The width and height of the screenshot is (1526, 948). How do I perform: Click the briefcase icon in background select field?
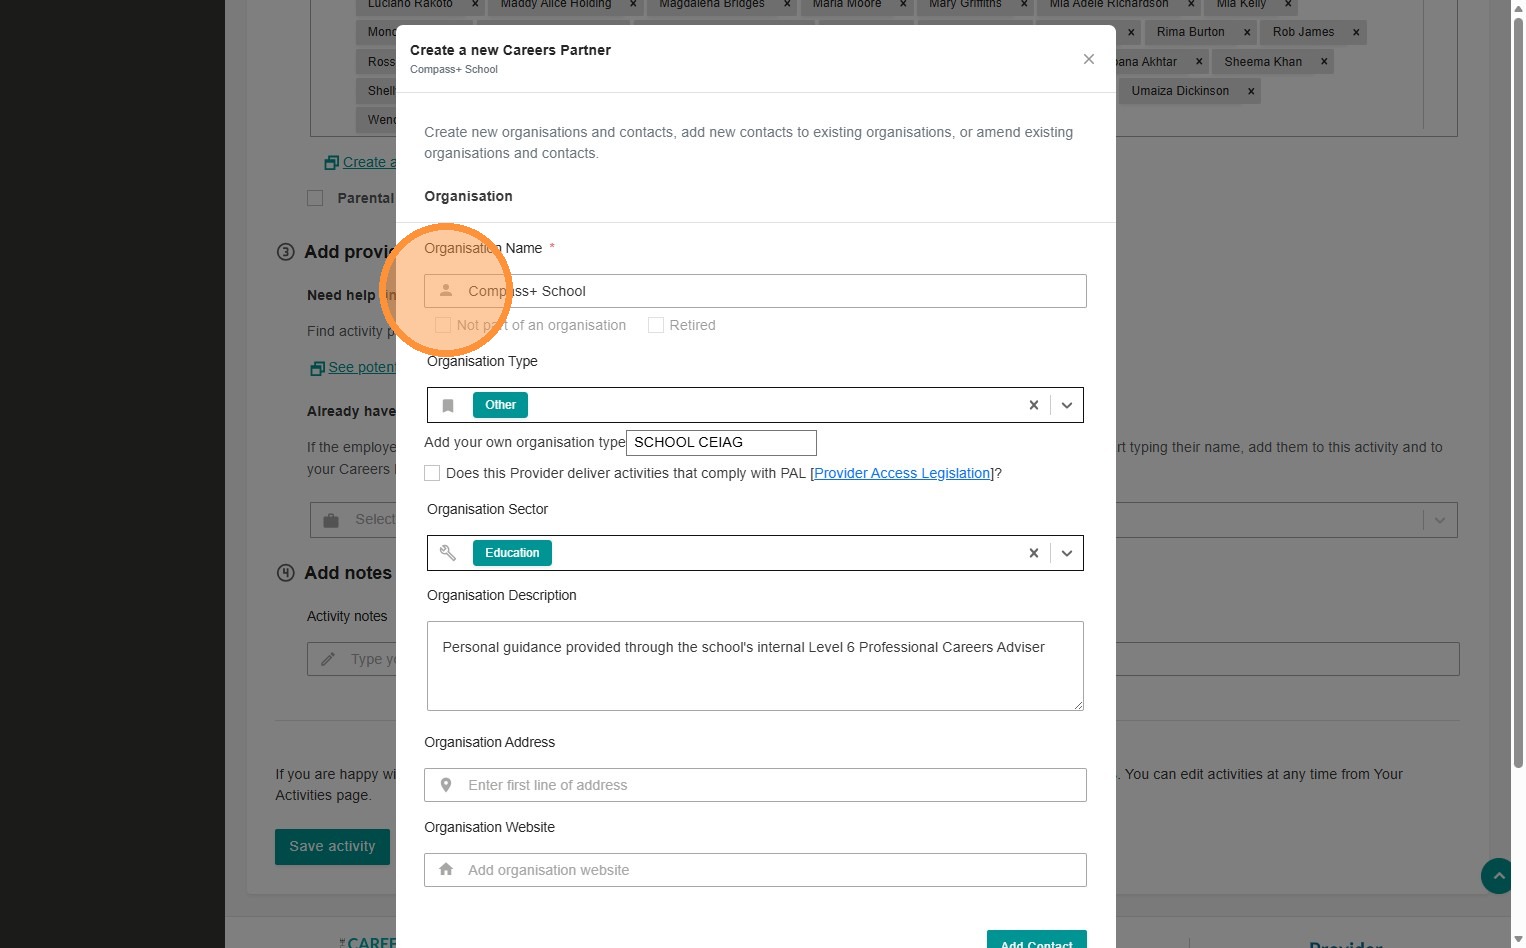tap(331, 520)
